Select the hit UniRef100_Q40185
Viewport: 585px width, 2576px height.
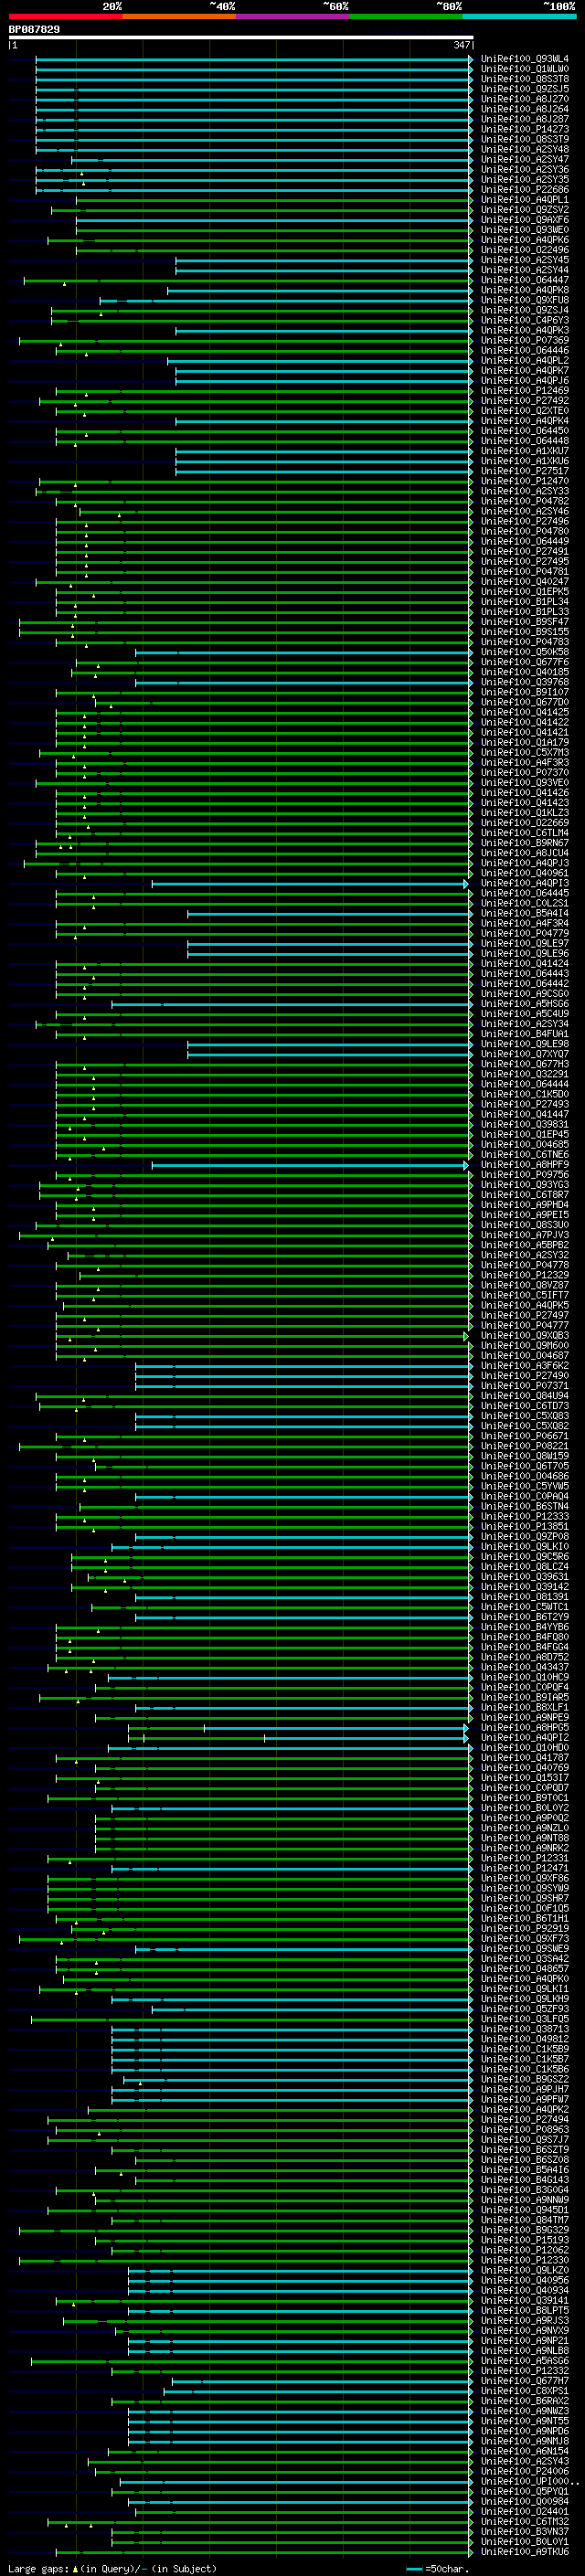[524, 672]
